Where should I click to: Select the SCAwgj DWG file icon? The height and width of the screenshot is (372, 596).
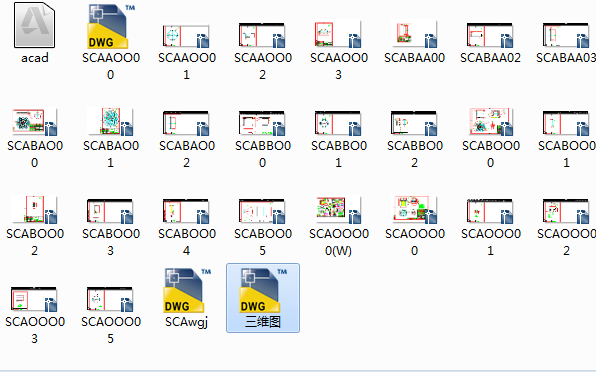186,290
